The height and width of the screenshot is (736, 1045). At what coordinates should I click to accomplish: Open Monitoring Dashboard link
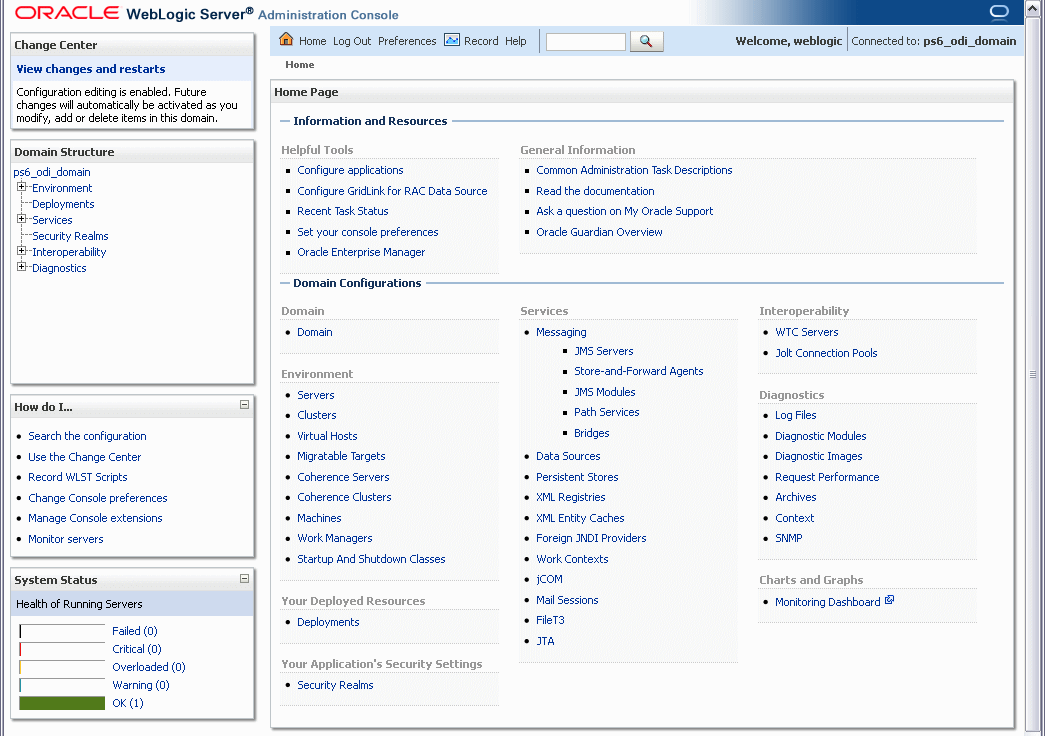coord(828,602)
